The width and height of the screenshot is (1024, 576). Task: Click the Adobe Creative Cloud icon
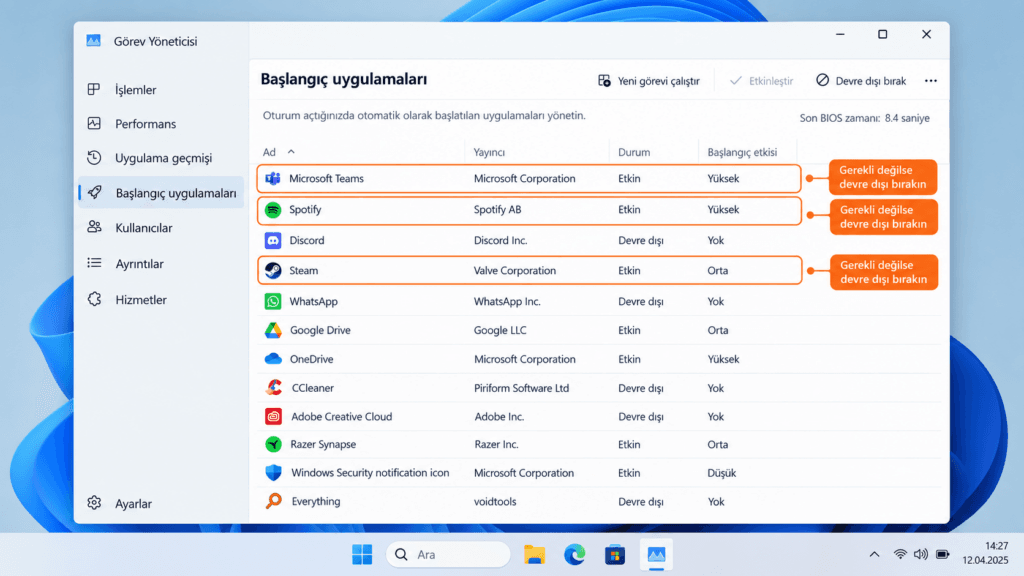pos(273,417)
